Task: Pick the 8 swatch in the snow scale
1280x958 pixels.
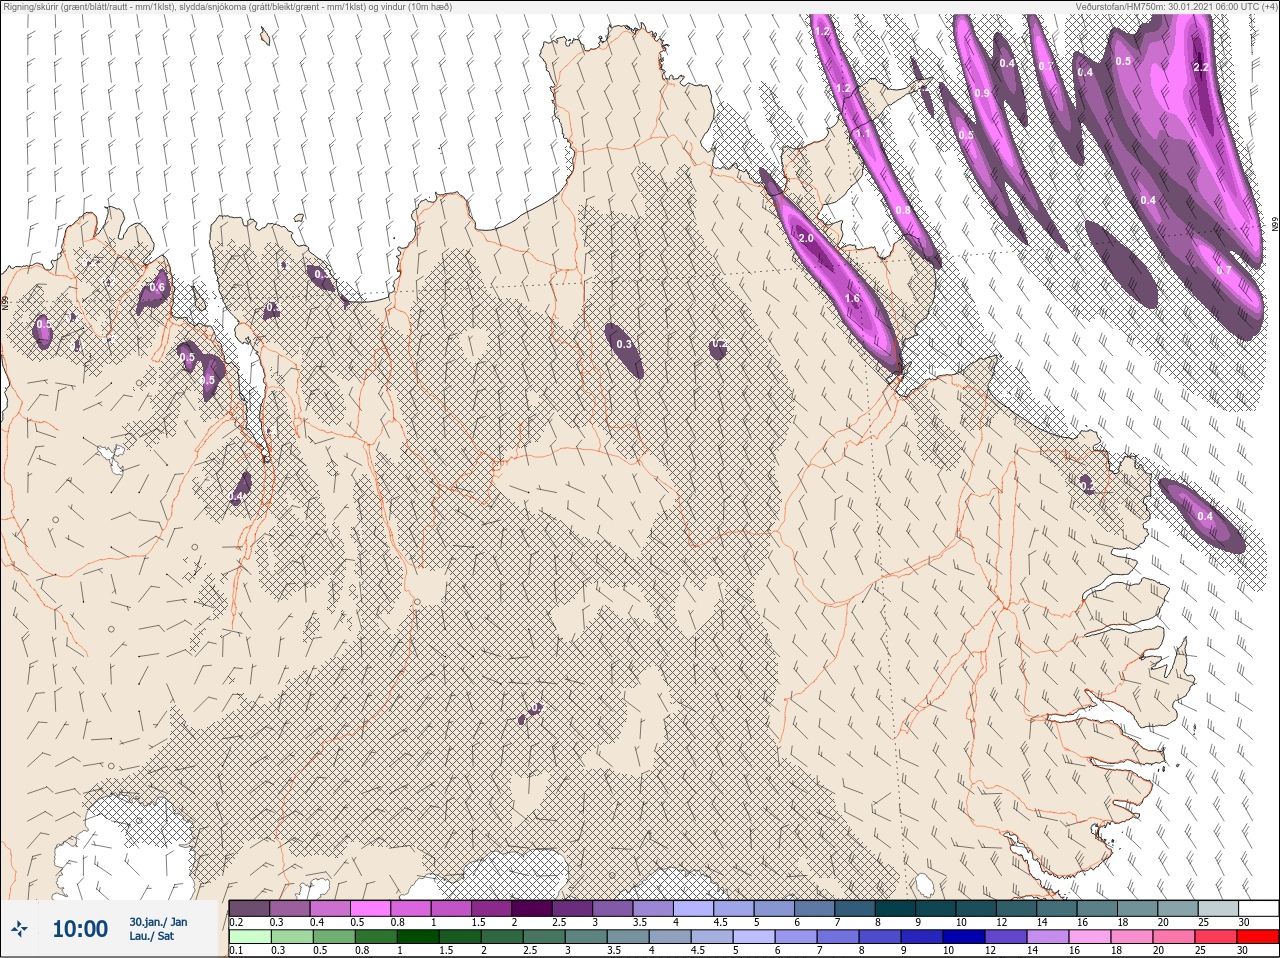Action: point(896,908)
